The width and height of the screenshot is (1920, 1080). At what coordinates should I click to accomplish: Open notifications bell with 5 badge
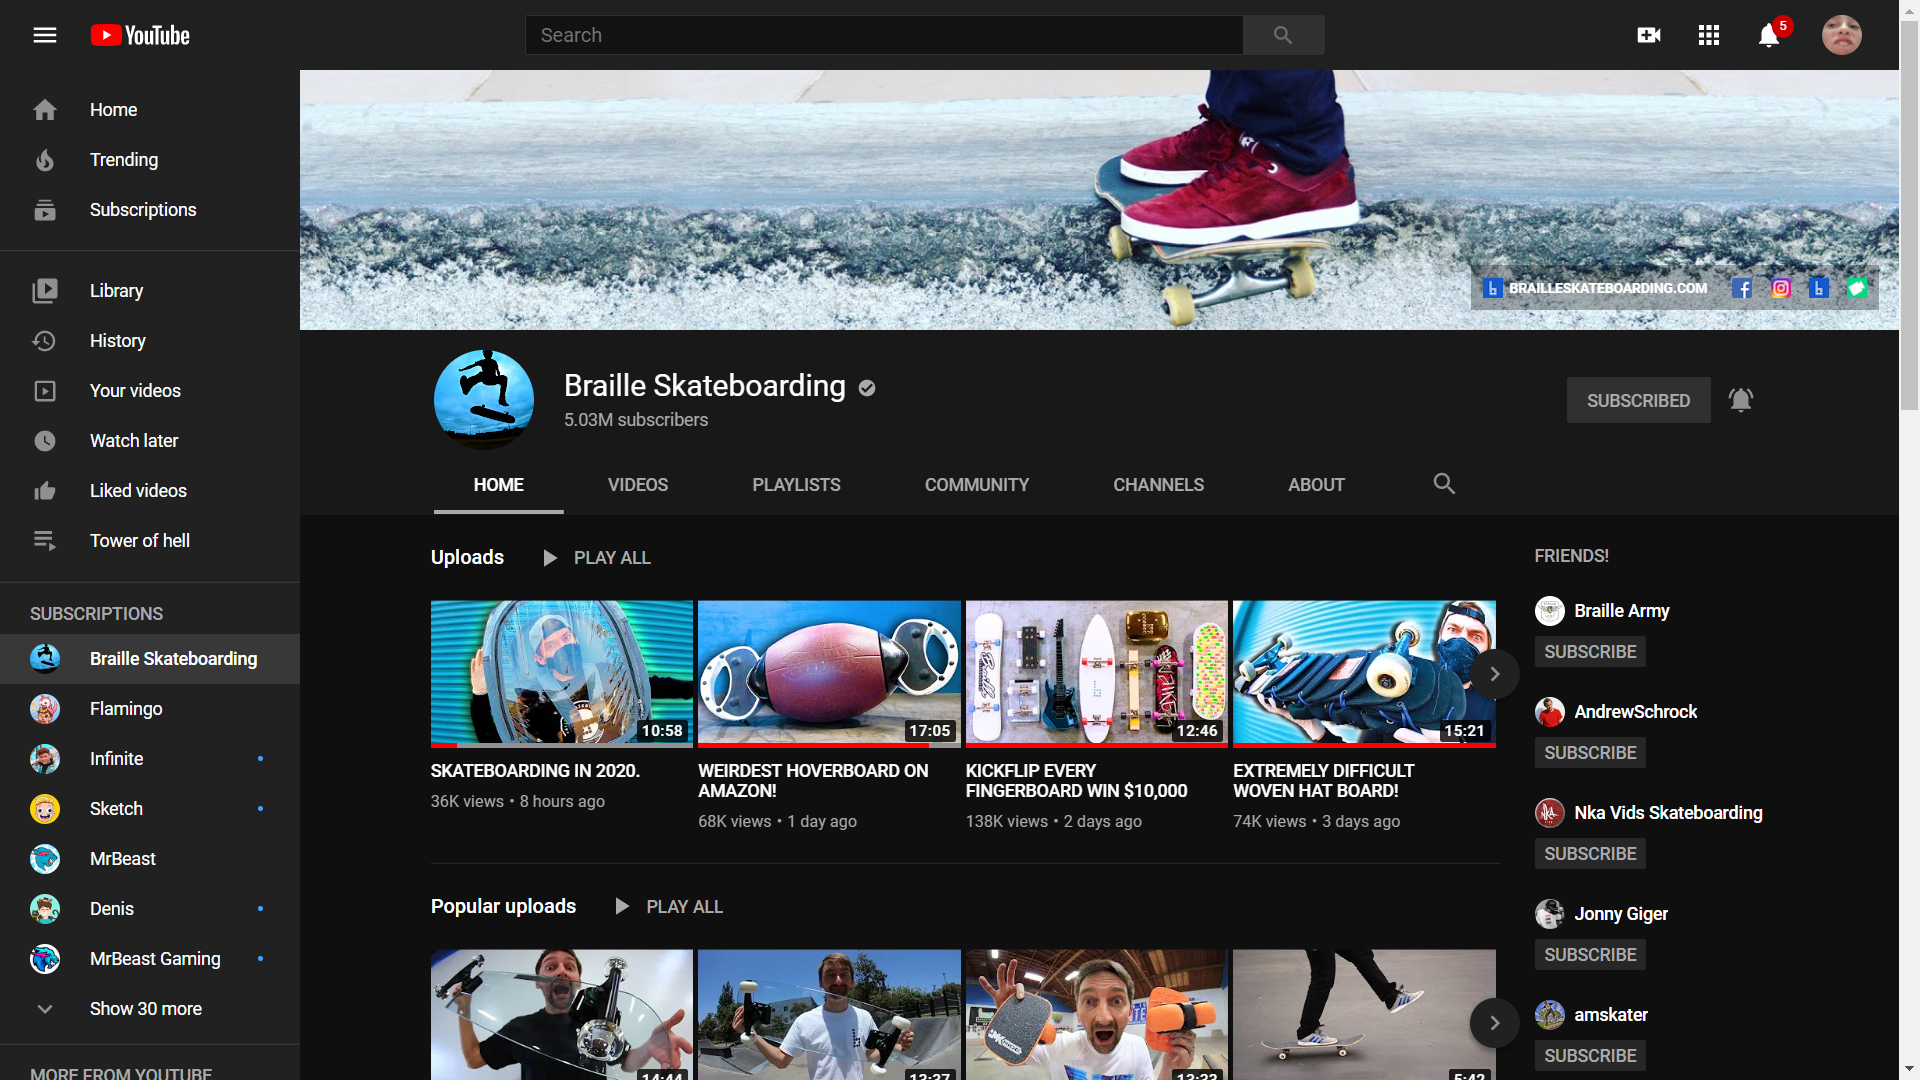point(1770,35)
